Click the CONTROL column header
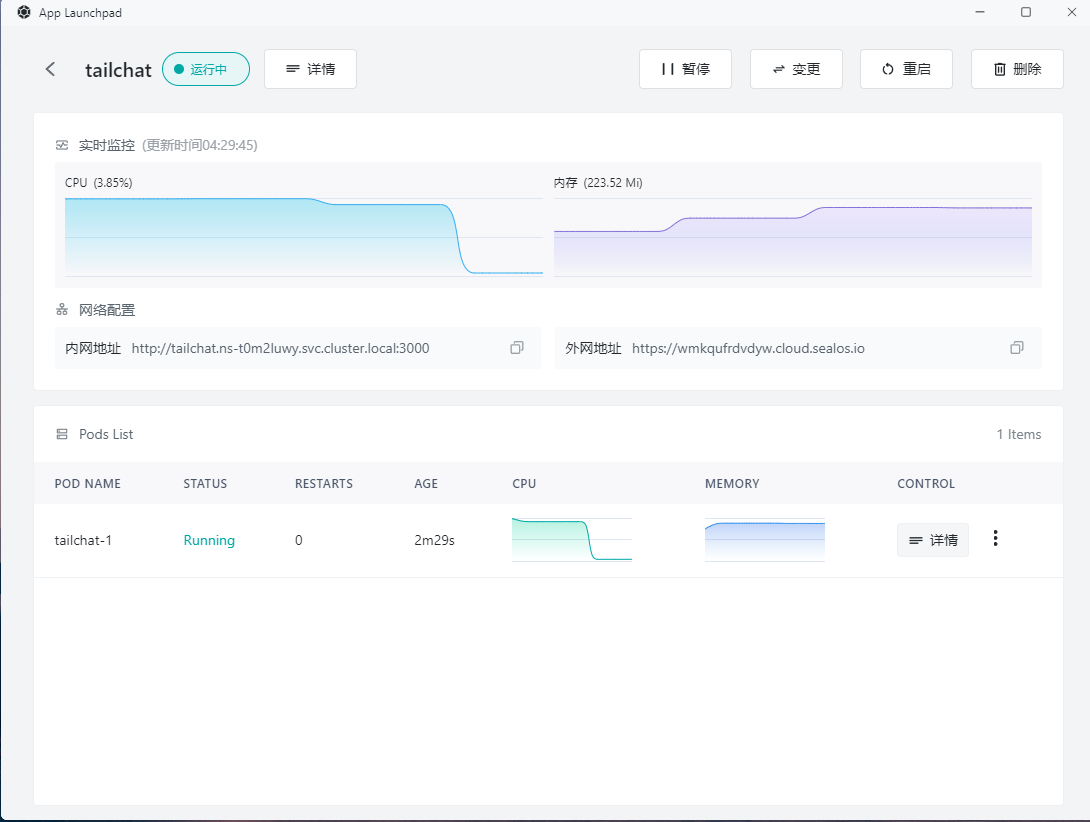 [926, 483]
